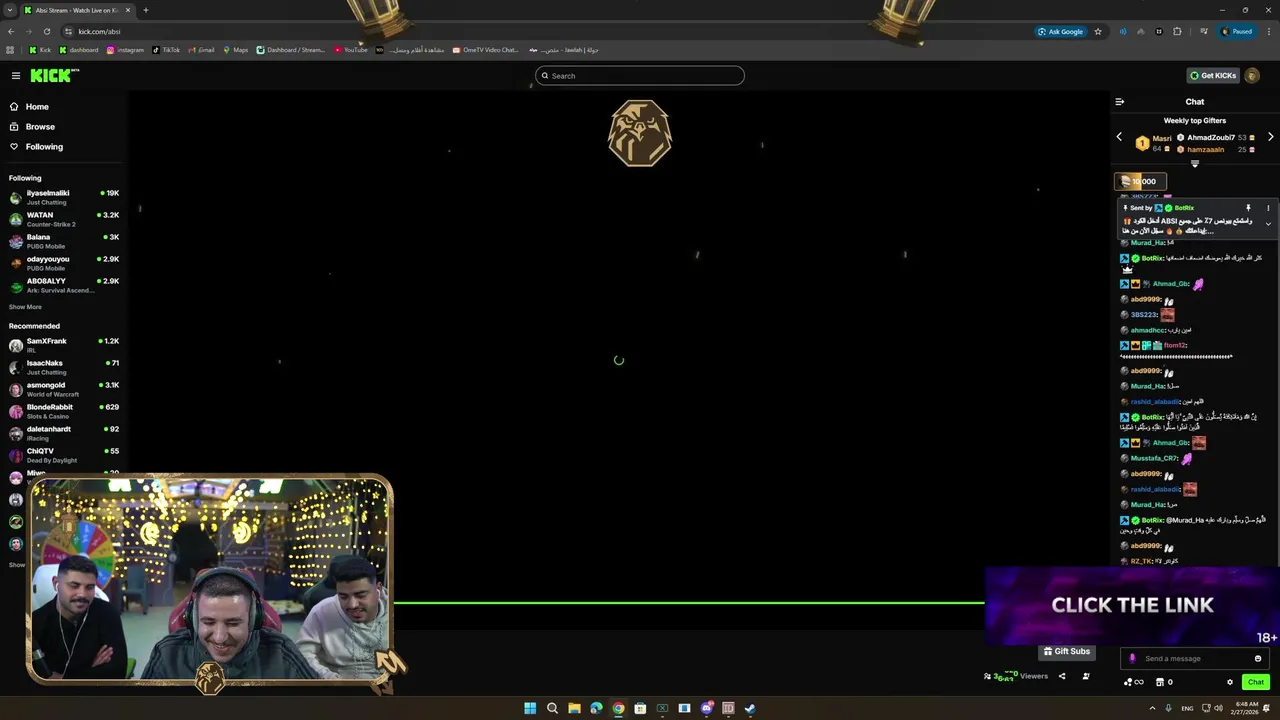Open the Paused profile button in Chrome
The image size is (1280, 720).
pyautogui.click(x=1236, y=31)
